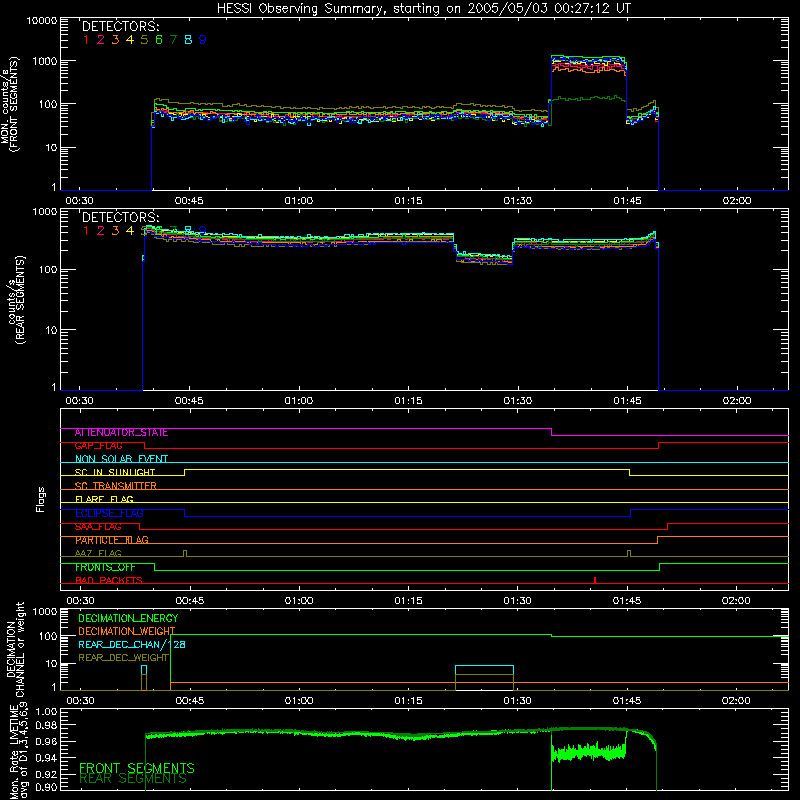Click the red BAD_PACKETS spike near 01:41
The image size is (800, 800).
(x=595, y=580)
